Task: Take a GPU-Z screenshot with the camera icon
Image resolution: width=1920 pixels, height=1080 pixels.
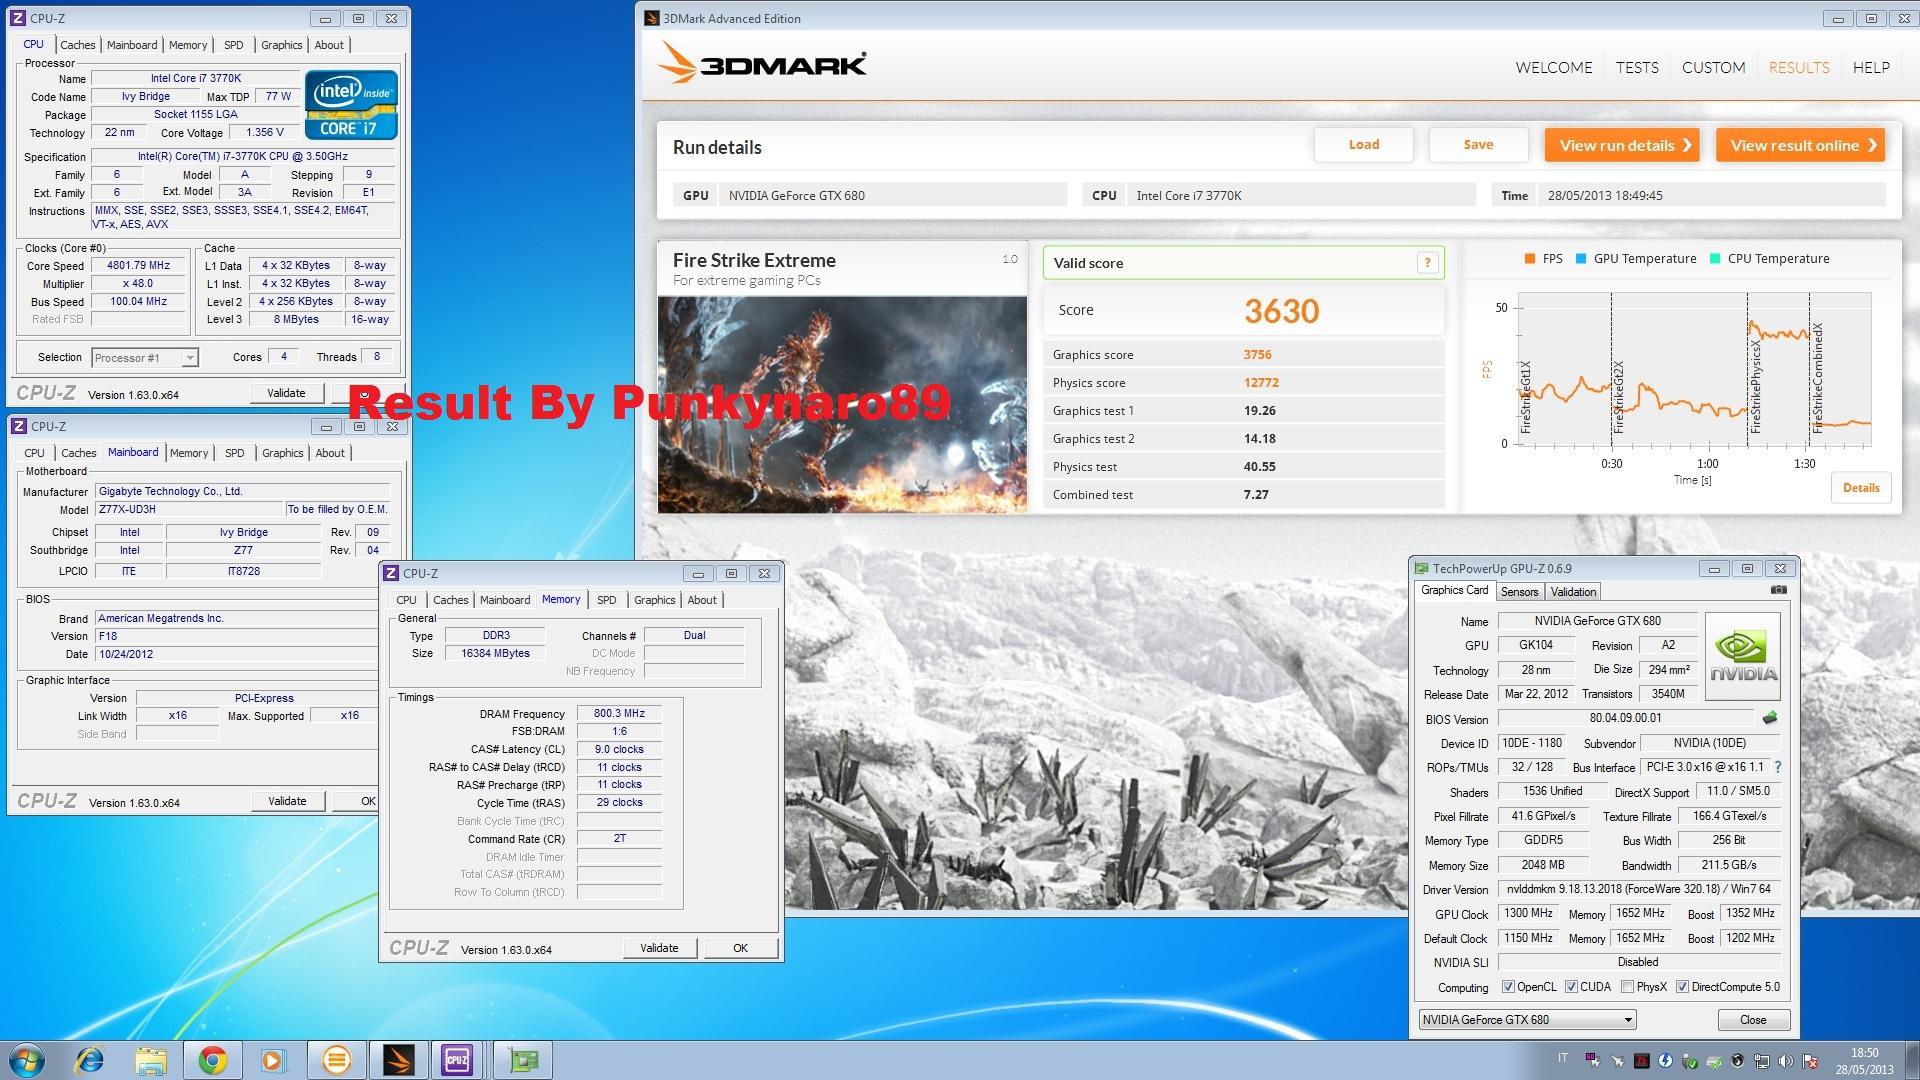Action: (x=1779, y=590)
